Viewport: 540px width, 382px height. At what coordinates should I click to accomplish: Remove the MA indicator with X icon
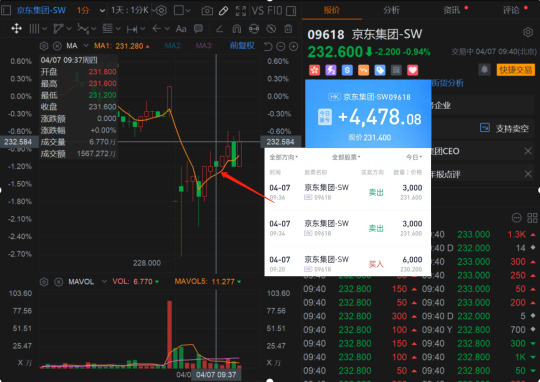coord(57,46)
